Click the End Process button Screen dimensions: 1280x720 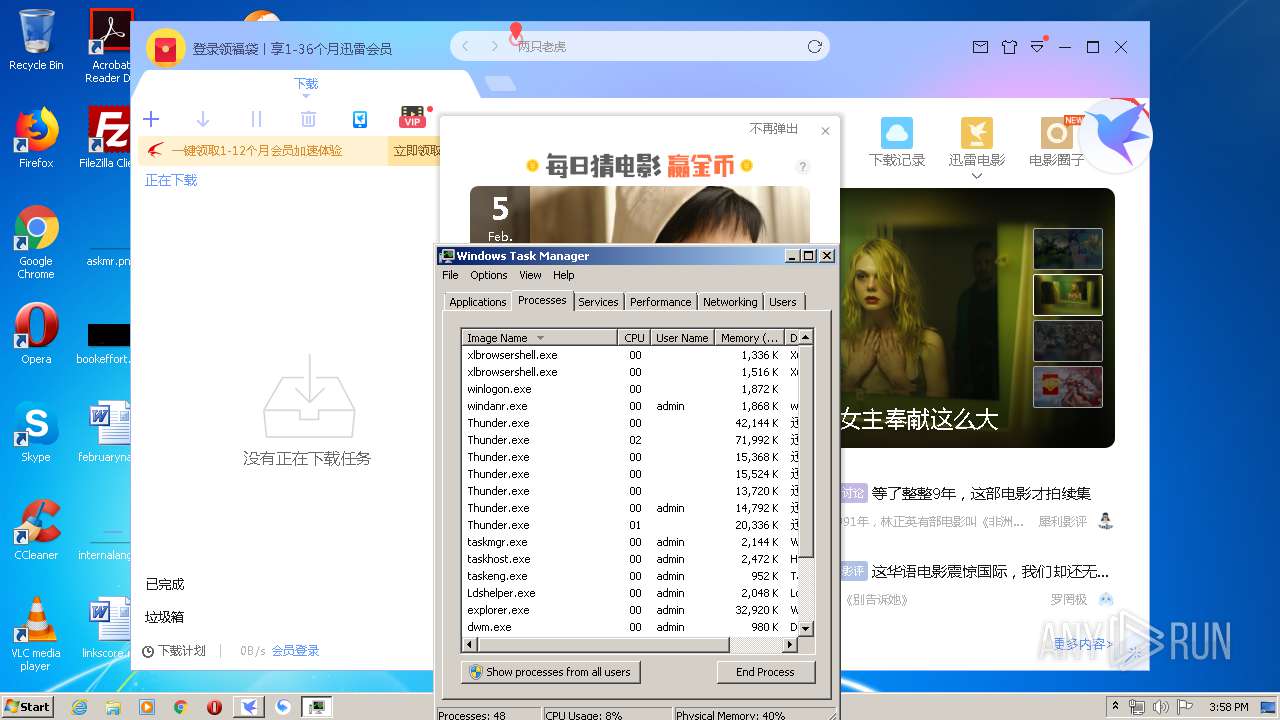pos(765,672)
